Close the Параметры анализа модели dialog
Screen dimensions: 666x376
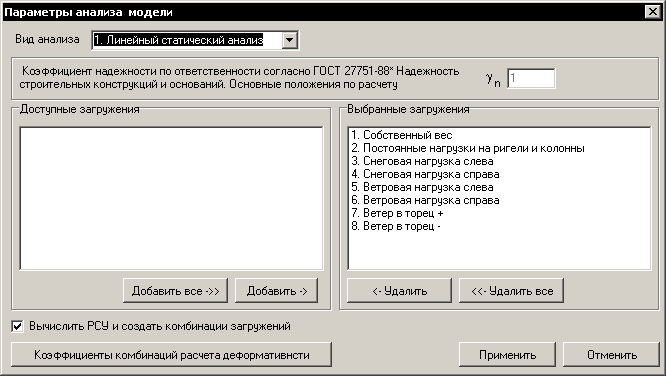tap(653, 12)
